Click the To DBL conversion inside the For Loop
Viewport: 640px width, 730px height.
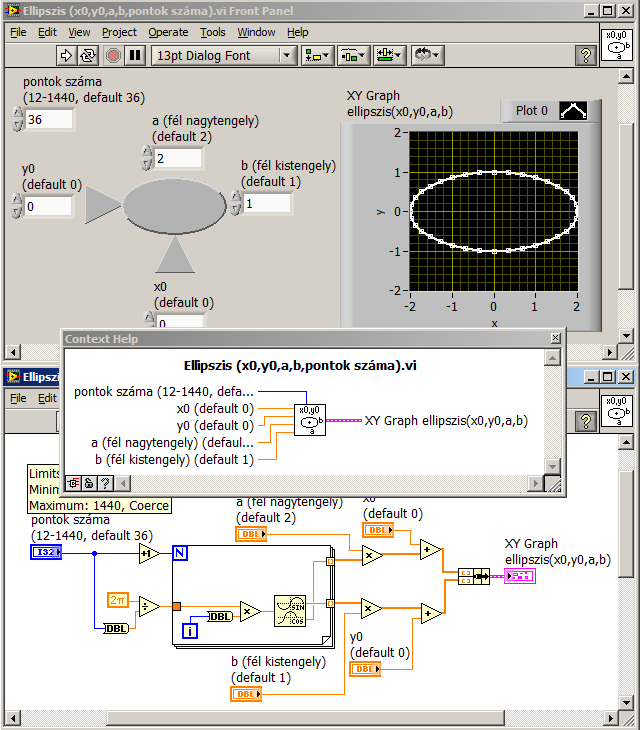pos(220,617)
